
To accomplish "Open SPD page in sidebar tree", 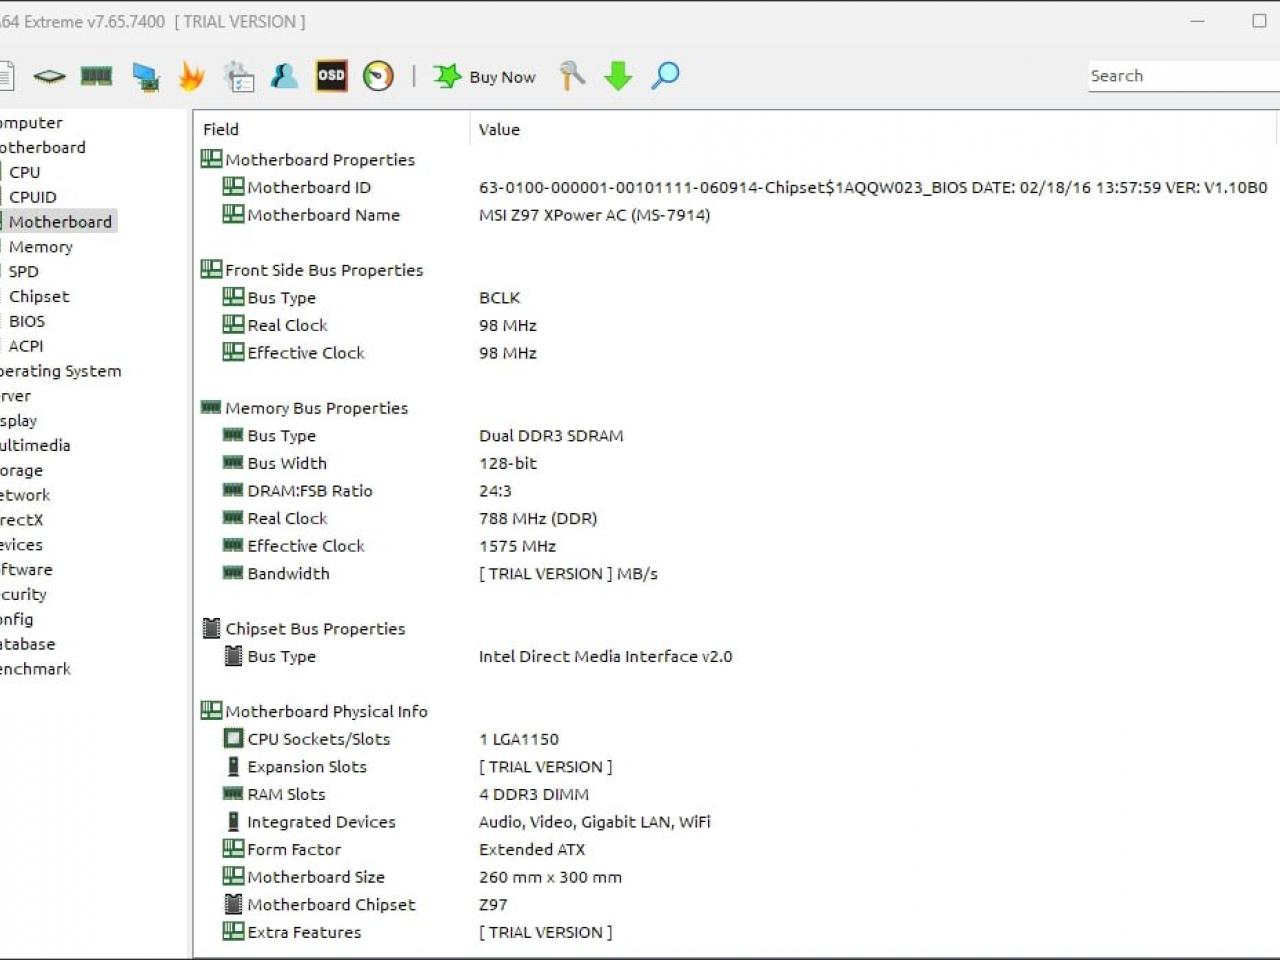I will point(24,271).
